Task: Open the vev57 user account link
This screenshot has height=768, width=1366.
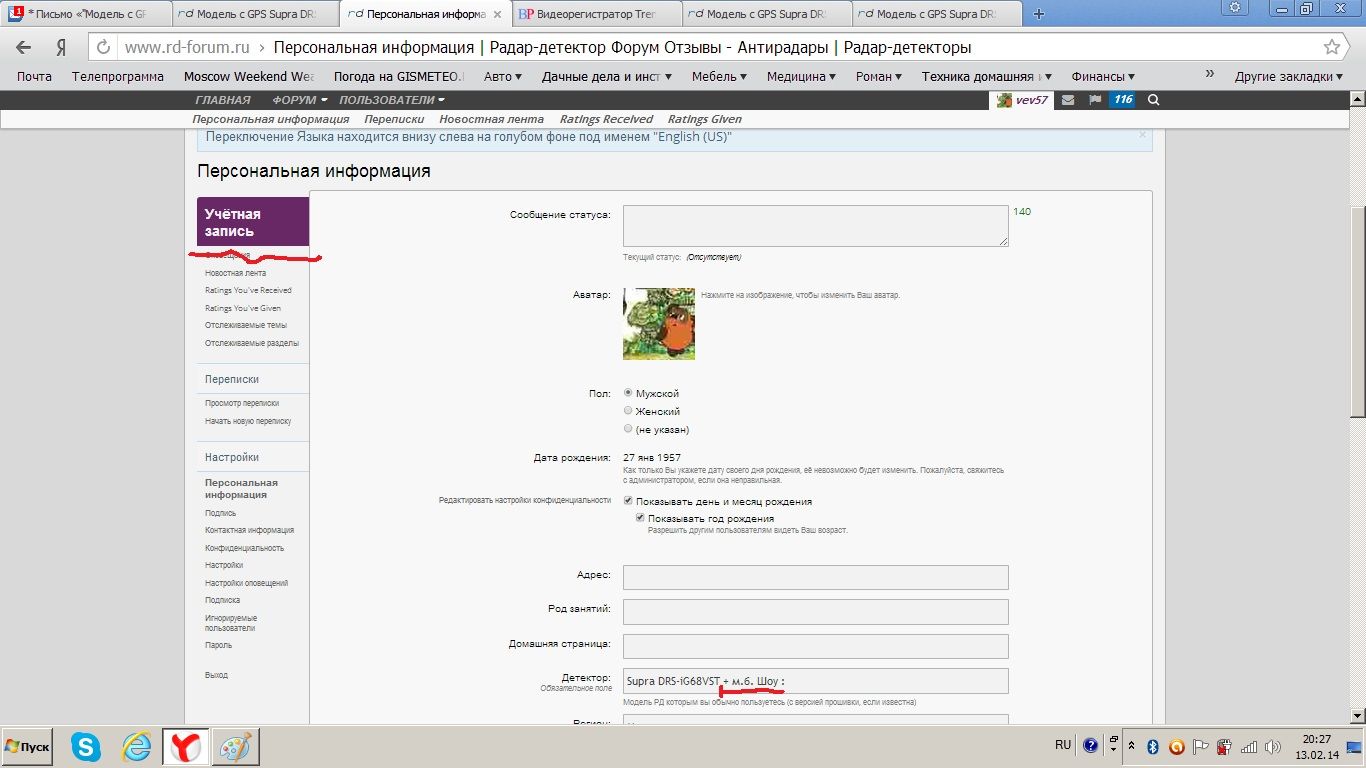Action: pyautogui.click(x=1023, y=100)
